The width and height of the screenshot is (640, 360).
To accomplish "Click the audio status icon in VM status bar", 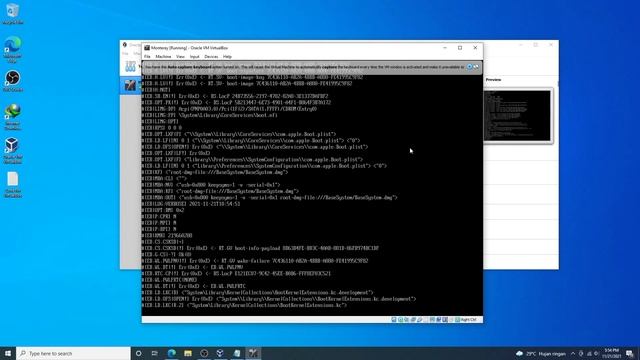I will [x=406, y=320].
